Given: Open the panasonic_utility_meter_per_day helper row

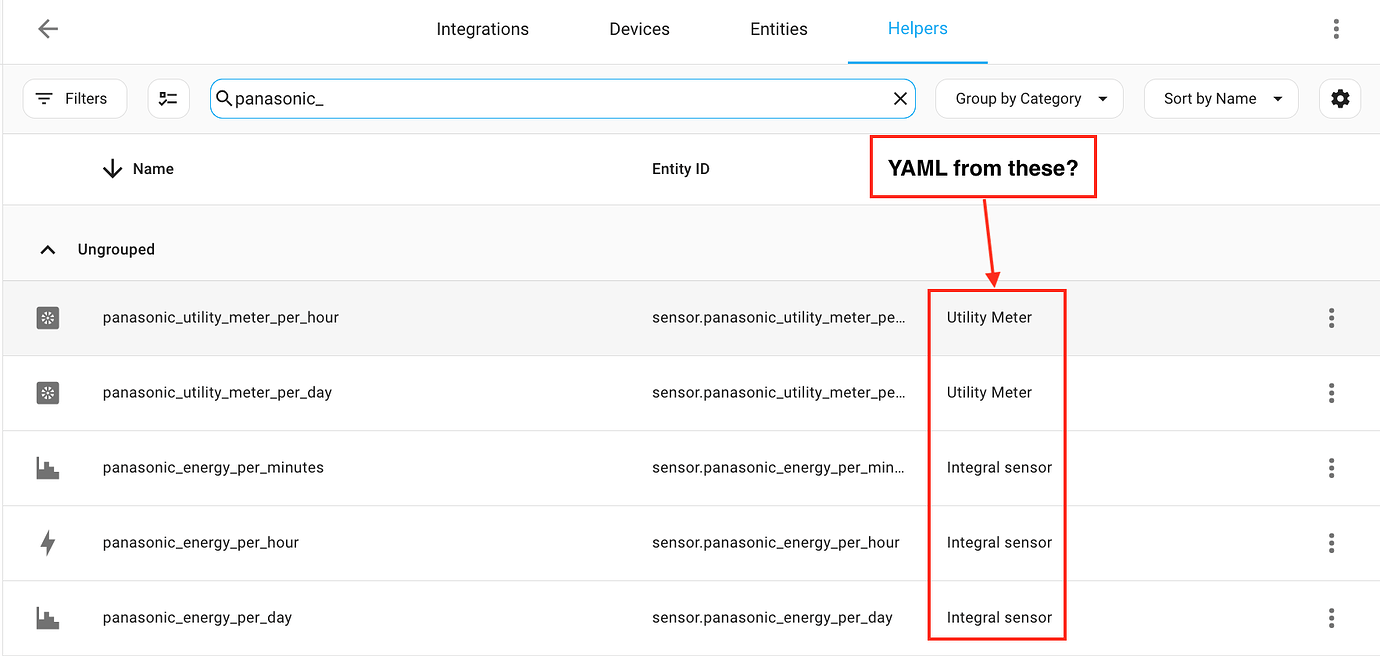Looking at the screenshot, I should pos(690,393).
